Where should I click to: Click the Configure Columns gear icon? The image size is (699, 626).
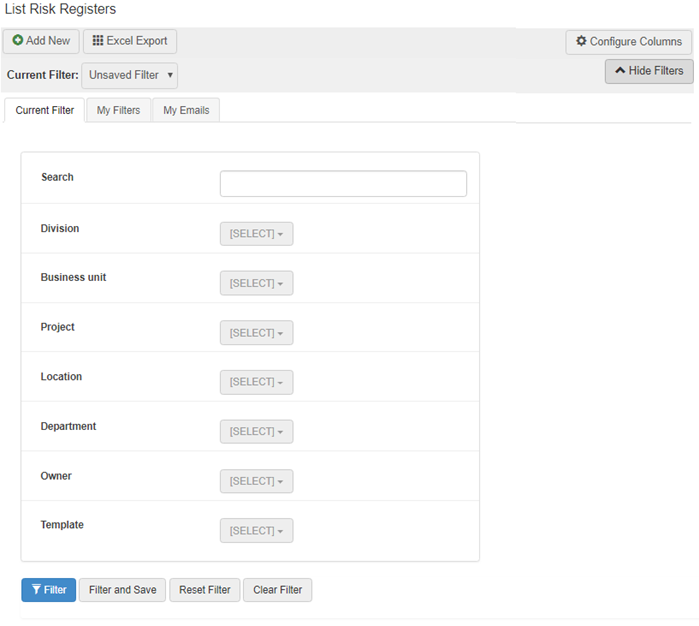click(x=581, y=42)
